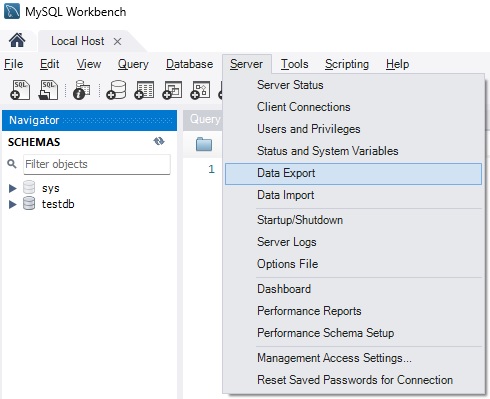Open the object inspector info icon
Screen dimensions: 490x399
click(x=82, y=90)
